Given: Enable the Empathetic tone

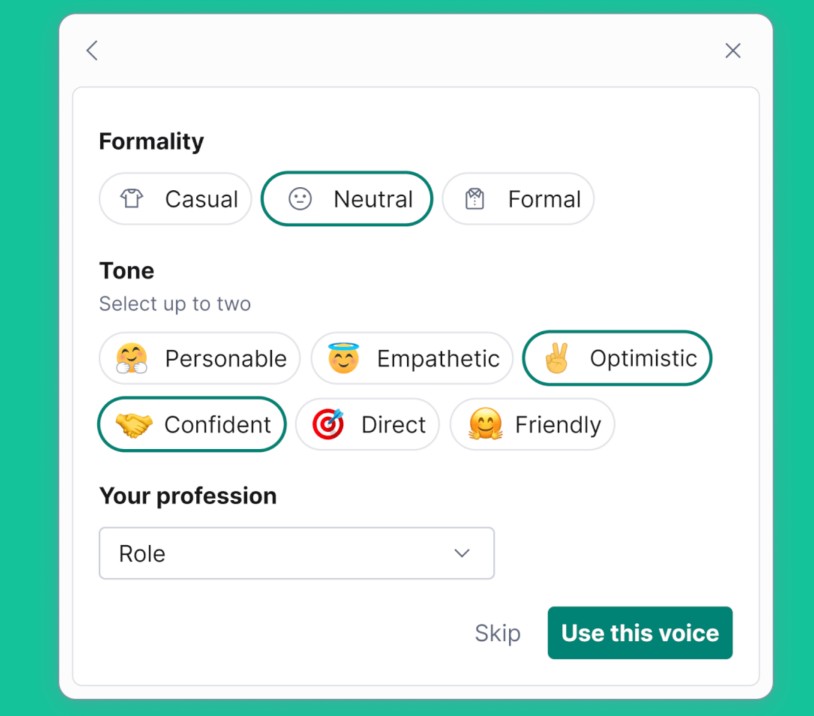Looking at the screenshot, I should tap(412, 358).
